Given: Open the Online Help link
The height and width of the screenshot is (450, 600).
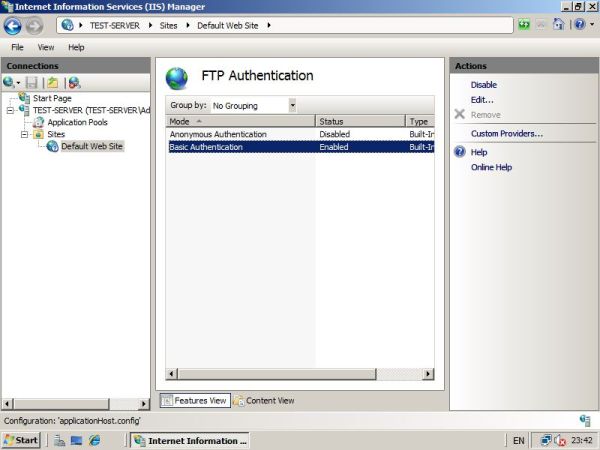Looking at the screenshot, I should [491, 167].
